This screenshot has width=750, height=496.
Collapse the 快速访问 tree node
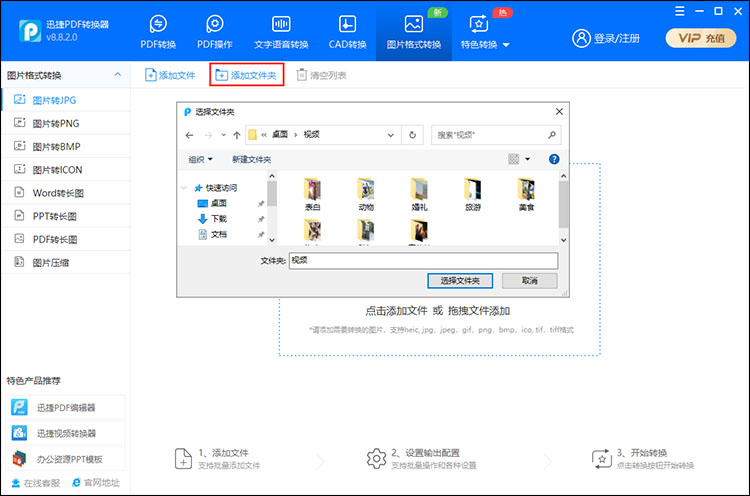[184, 188]
